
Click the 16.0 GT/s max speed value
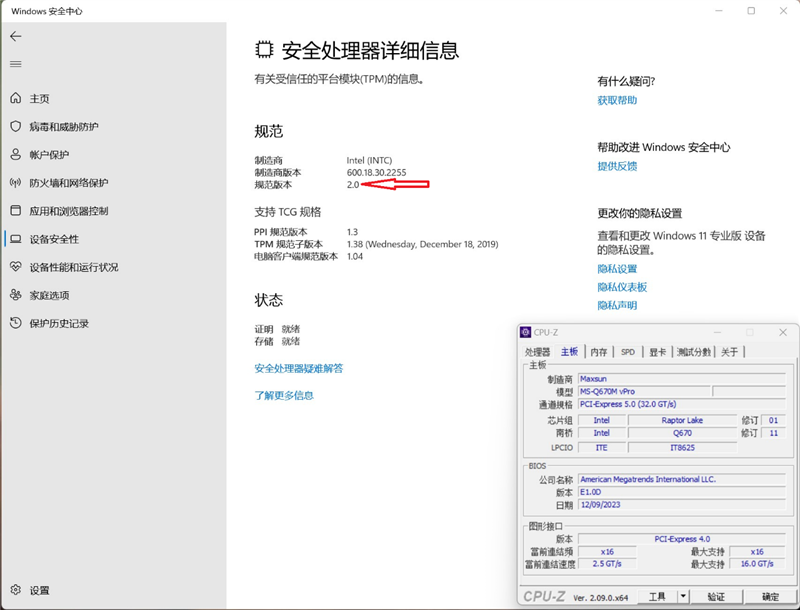tap(757, 564)
